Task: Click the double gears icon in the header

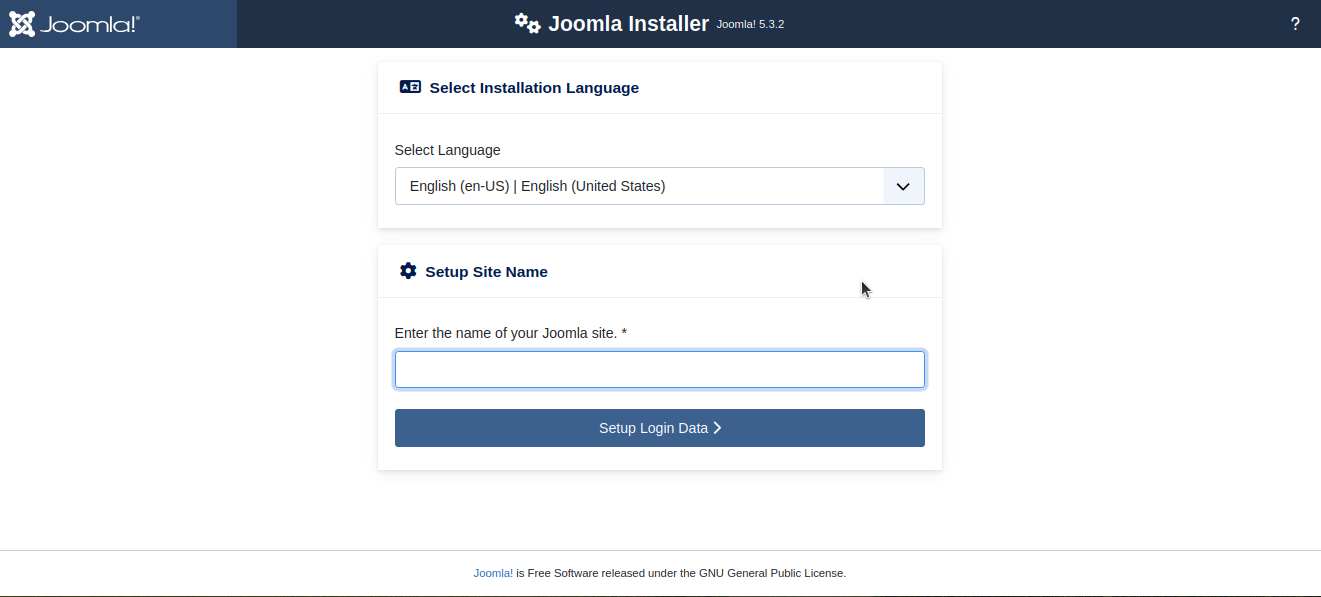Action: click(x=527, y=22)
